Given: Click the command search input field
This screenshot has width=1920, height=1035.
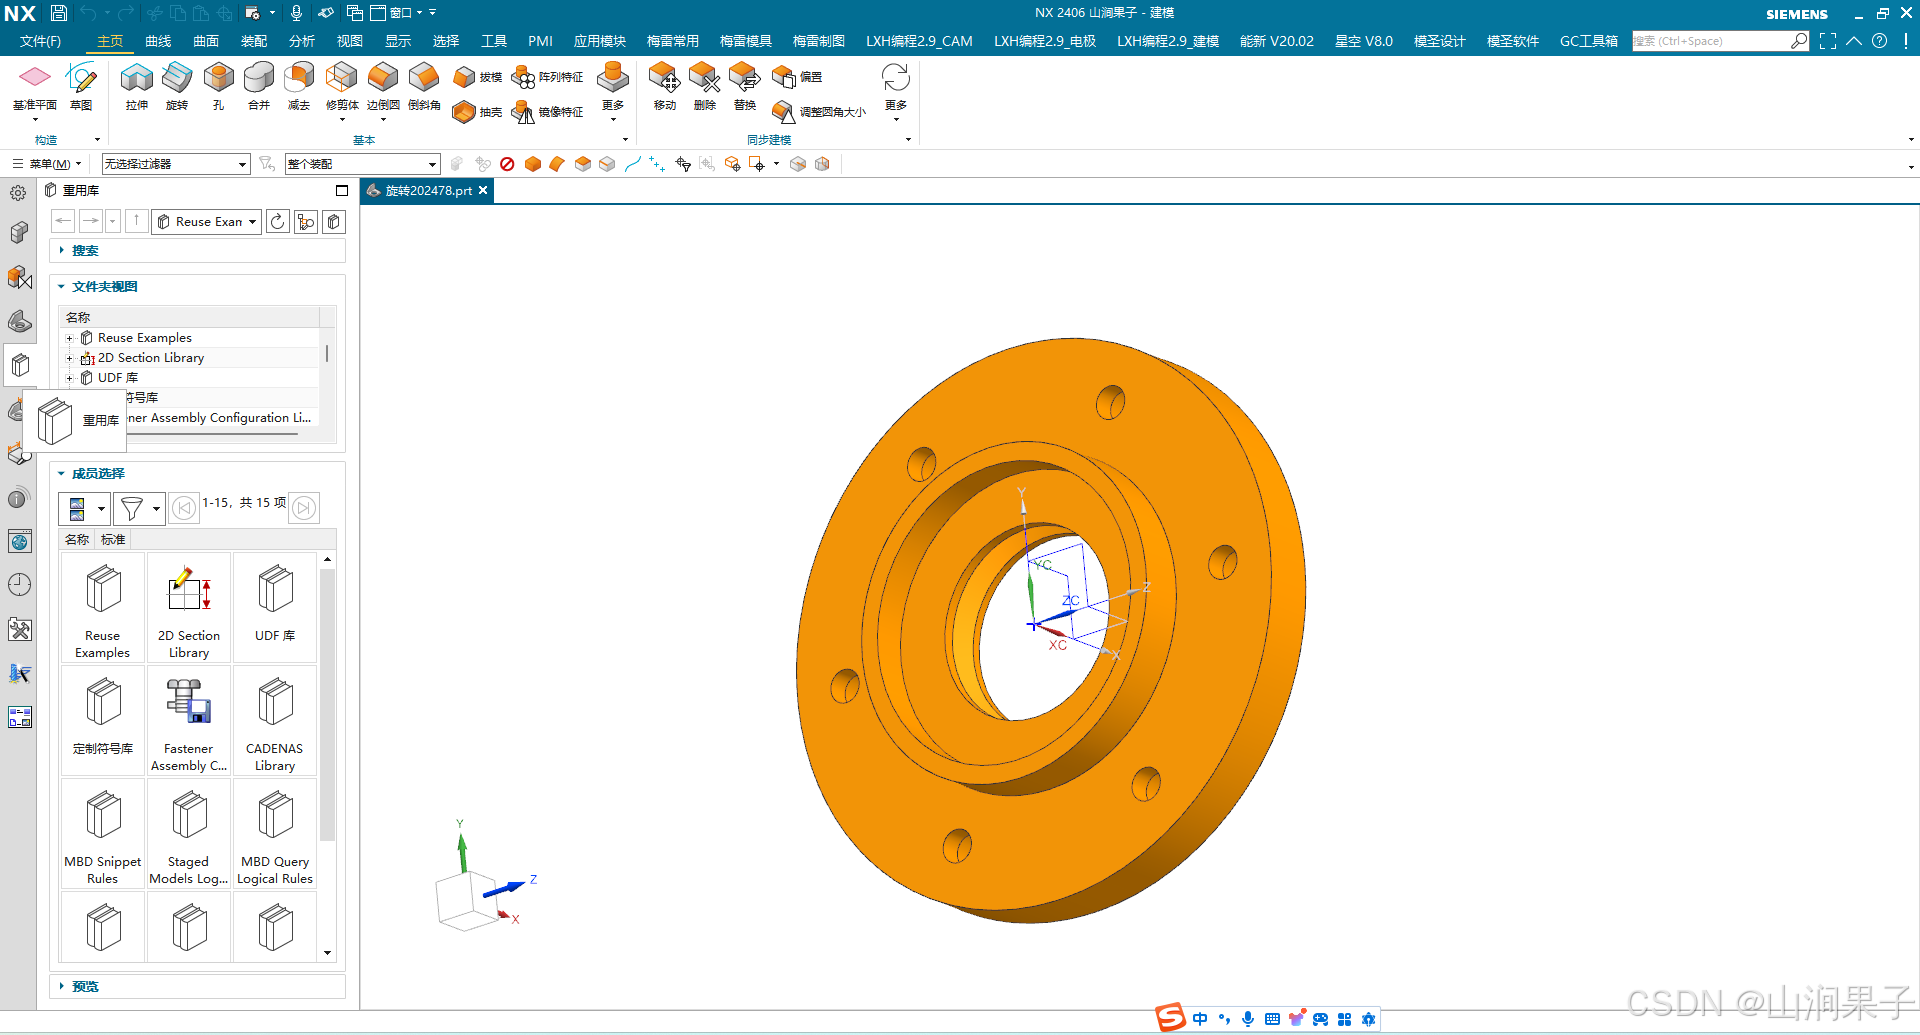Looking at the screenshot, I should [x=1710, y=41].
